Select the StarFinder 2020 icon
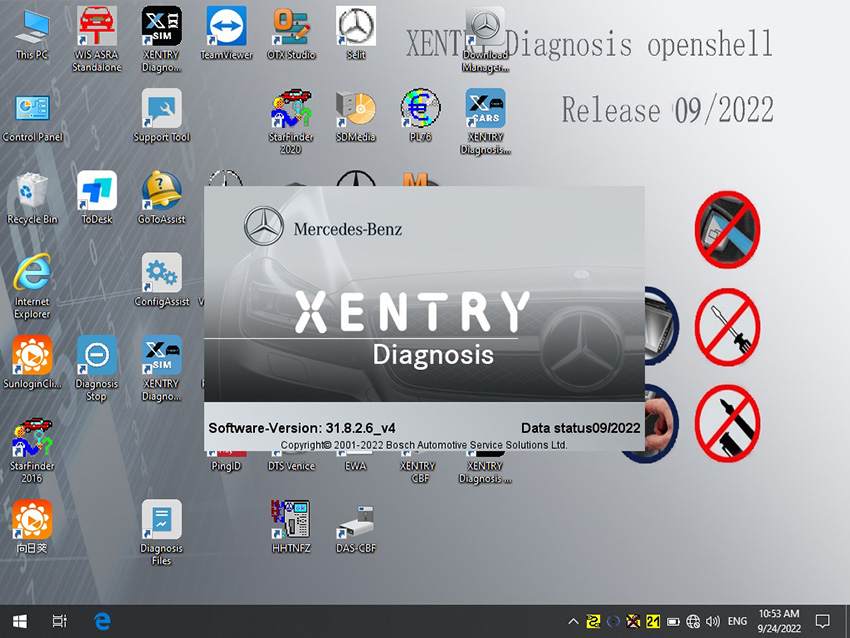Viewport: 850px width, 638px height. [291, 121]
